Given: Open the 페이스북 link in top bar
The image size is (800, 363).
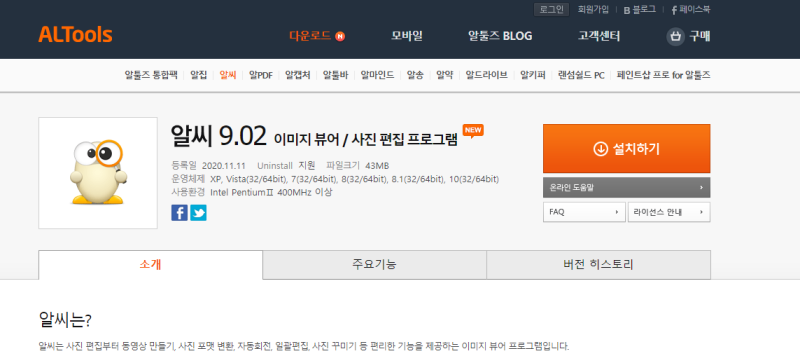Looking at the screenshot, I should (691, 10).
